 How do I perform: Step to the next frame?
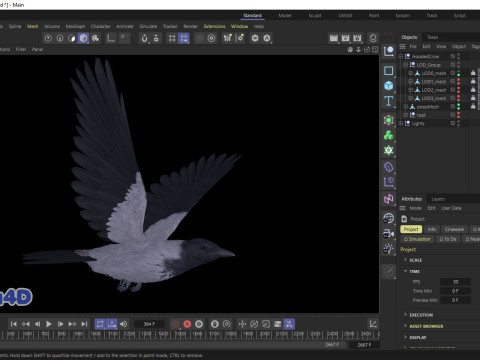pyautogui.click(x=60, y=324)
